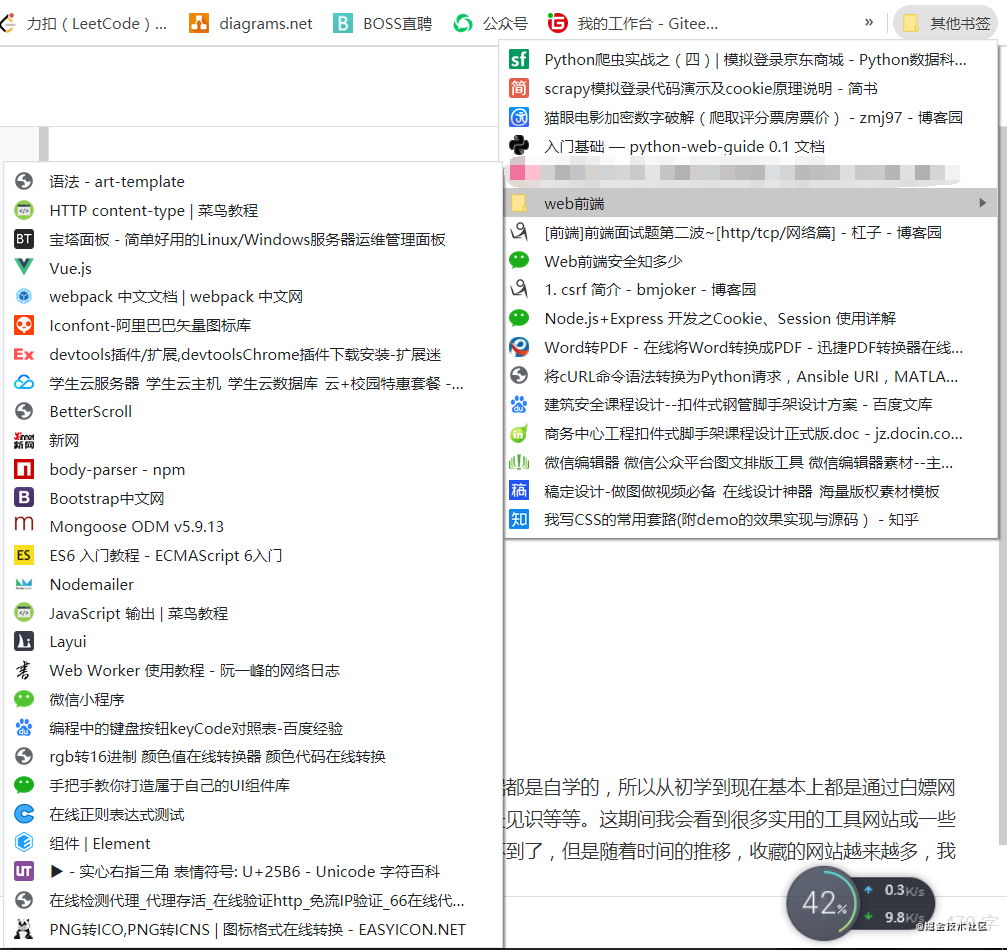The image size is (1007, 950).
Task: Click the 简书 icon for scrapy模拟登录 bookmark
Action: click(x=519, y=88)
